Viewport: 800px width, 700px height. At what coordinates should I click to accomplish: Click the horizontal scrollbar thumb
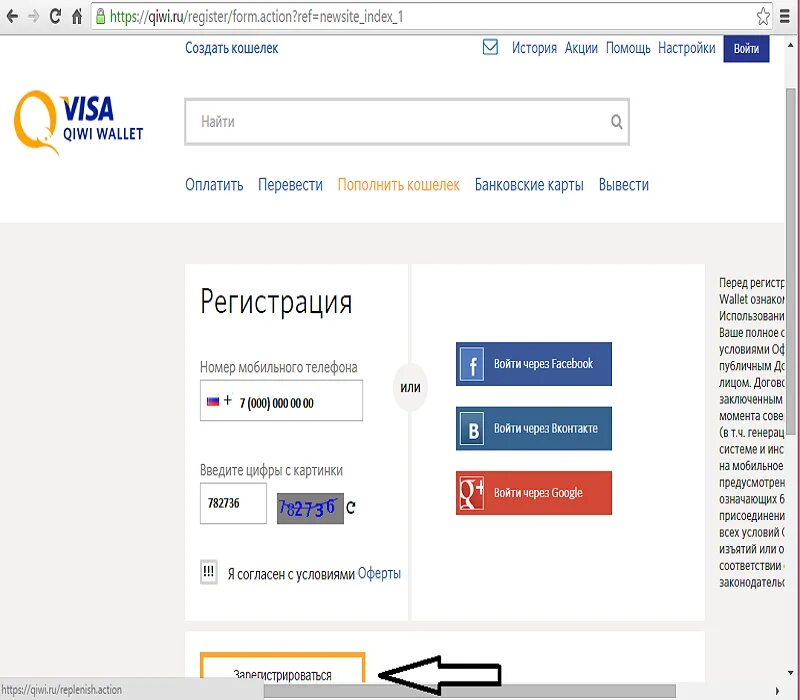point(469,691)
